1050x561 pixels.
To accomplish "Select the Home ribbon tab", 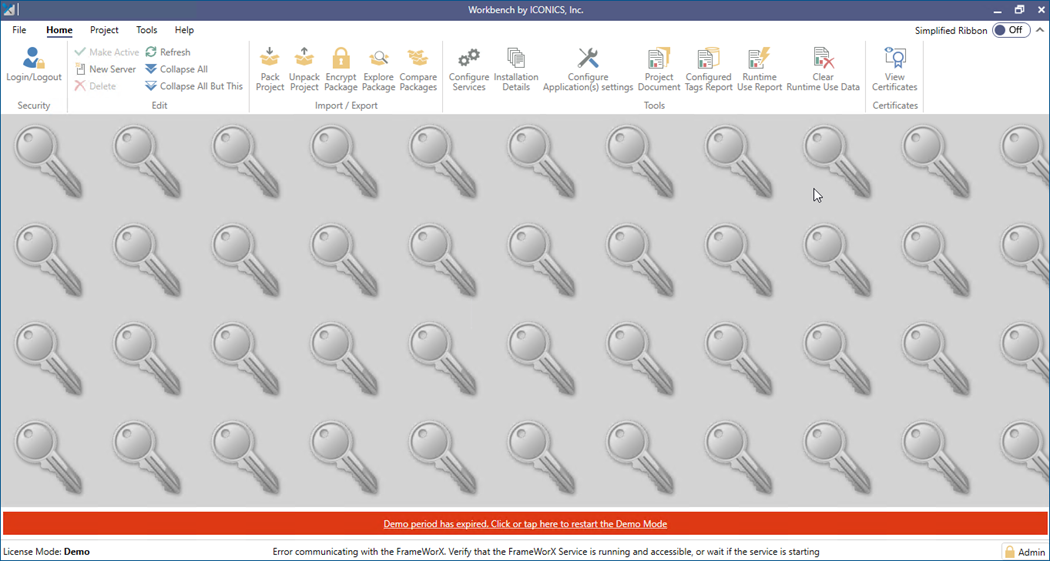I will click(x=60, y=30).
